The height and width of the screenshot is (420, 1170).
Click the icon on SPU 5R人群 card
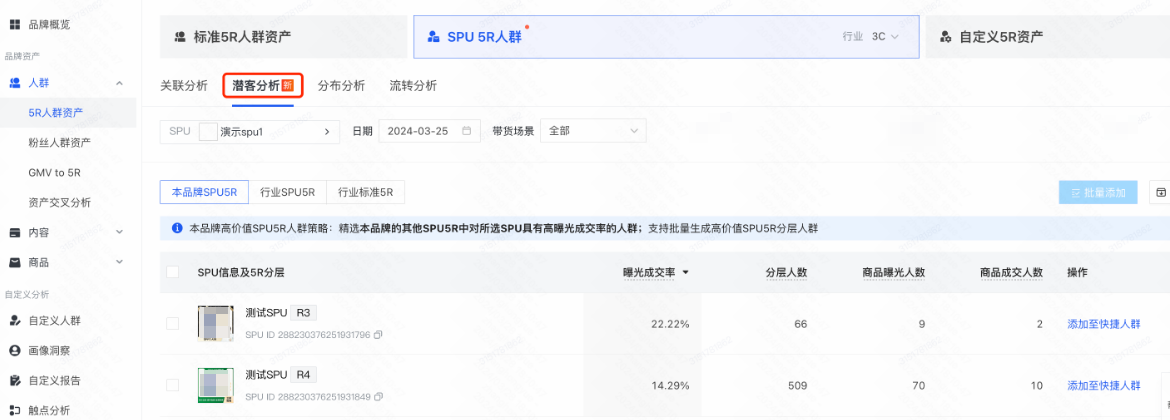point(434,37)
